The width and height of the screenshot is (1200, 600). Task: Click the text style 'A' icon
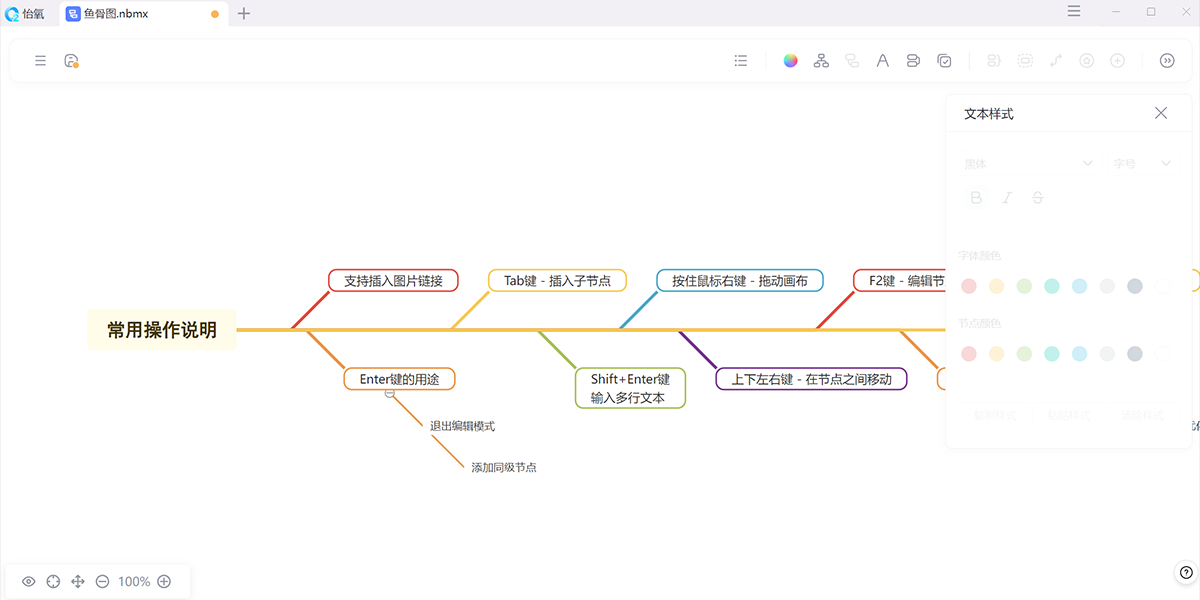883,61
